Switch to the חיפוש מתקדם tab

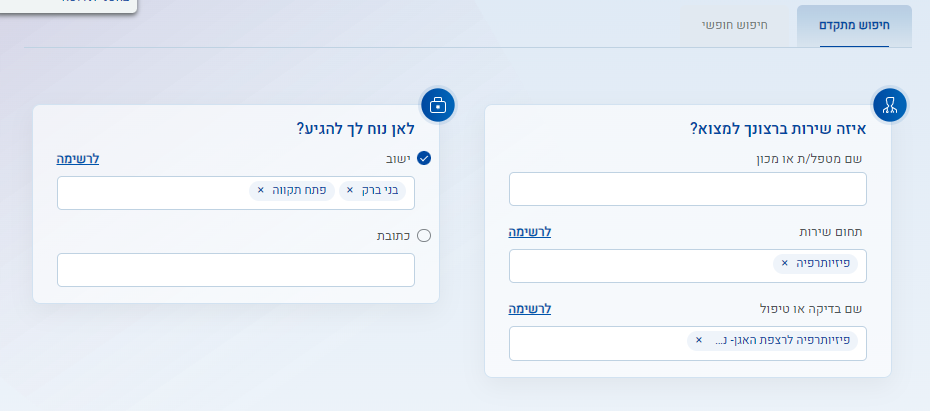click(x=853, y=25)
